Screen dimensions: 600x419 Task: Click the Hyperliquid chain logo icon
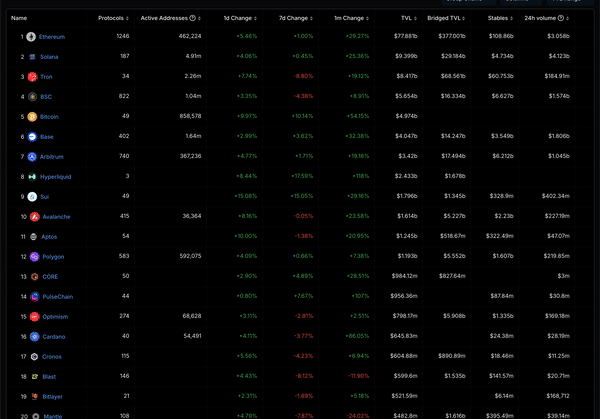(33, 177)
